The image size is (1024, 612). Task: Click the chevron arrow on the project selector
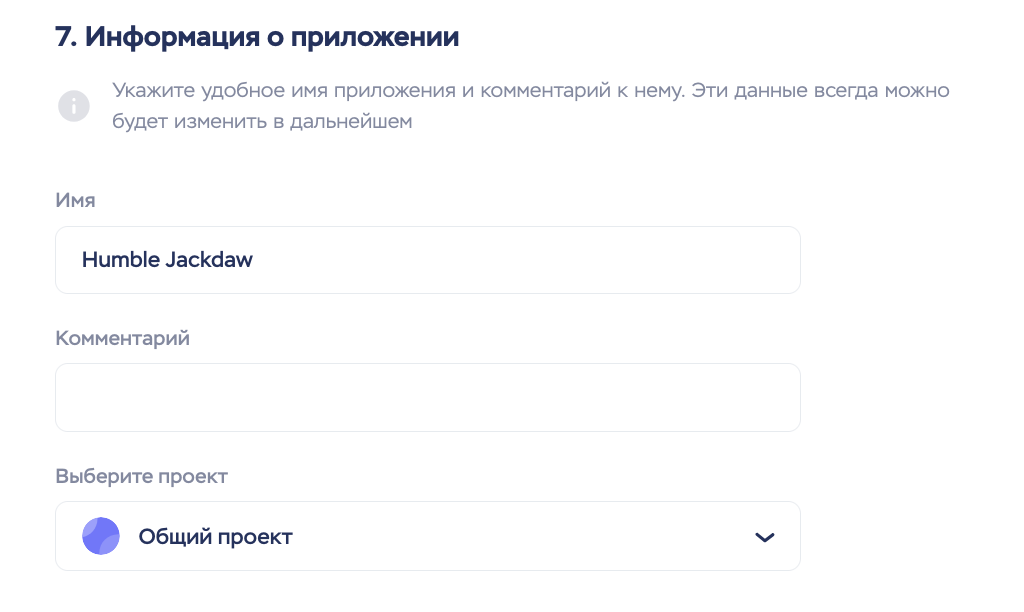[764, 536]
